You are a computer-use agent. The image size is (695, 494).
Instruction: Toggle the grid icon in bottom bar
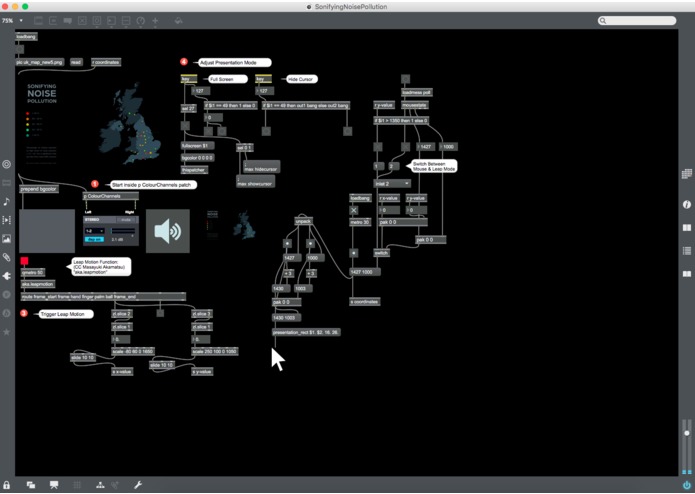coord(77,485)
